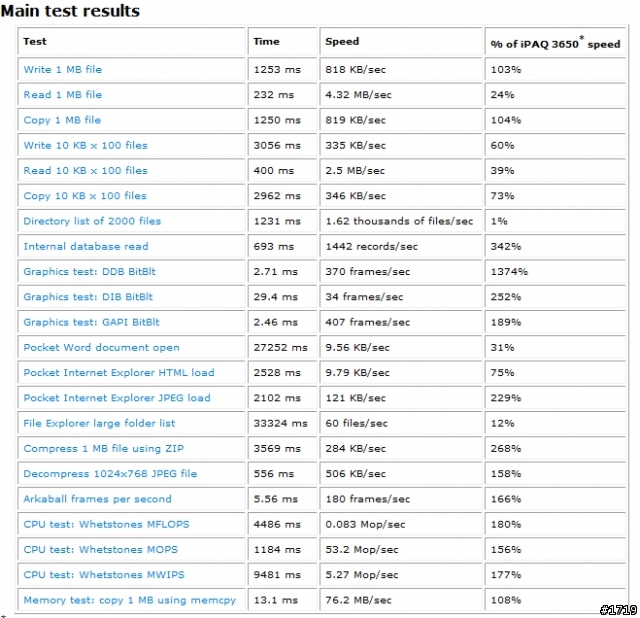The height and width of the screenshot is (618, 640).
Task: Click Copy 10 KB x 100 files
Action: (85, 196)
